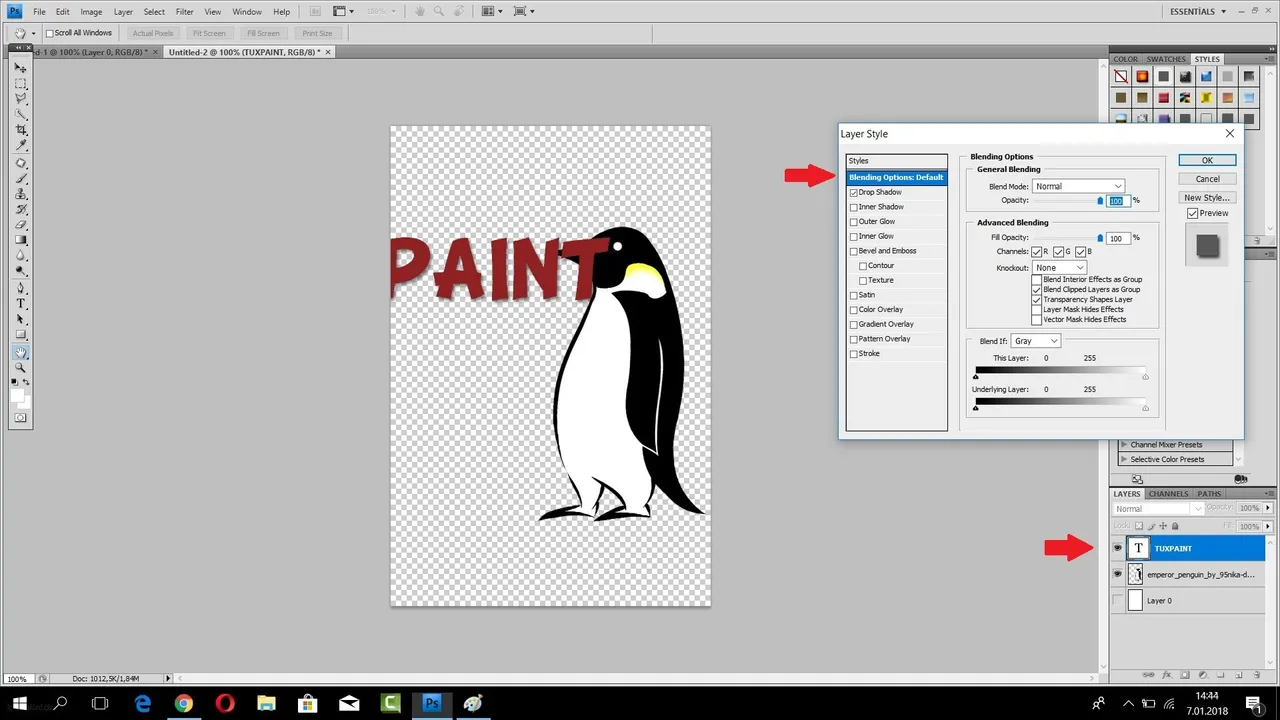
Task: Enable Scroll All Windows checkbox
Action: point(50,33)
